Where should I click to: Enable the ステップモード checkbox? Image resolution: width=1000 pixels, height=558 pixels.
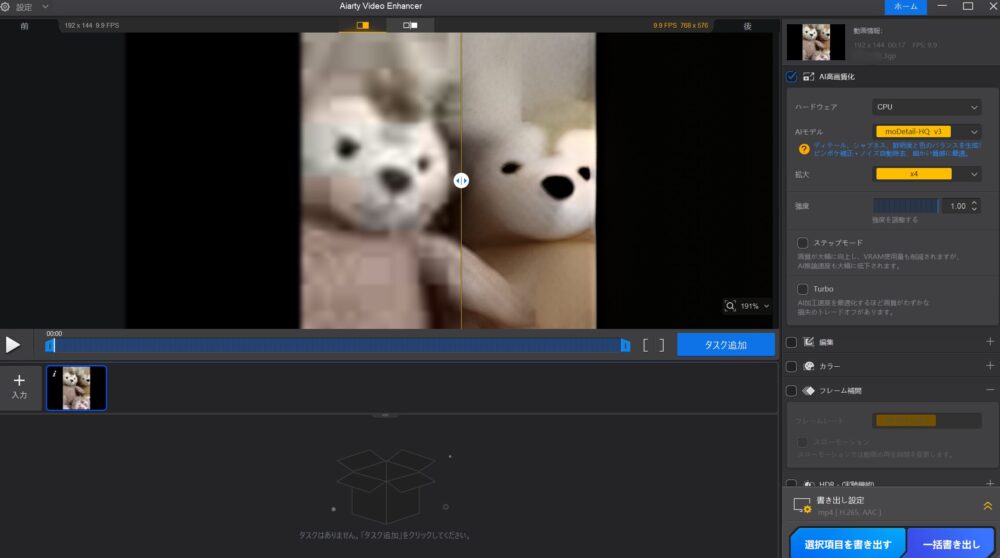point(802,242)
